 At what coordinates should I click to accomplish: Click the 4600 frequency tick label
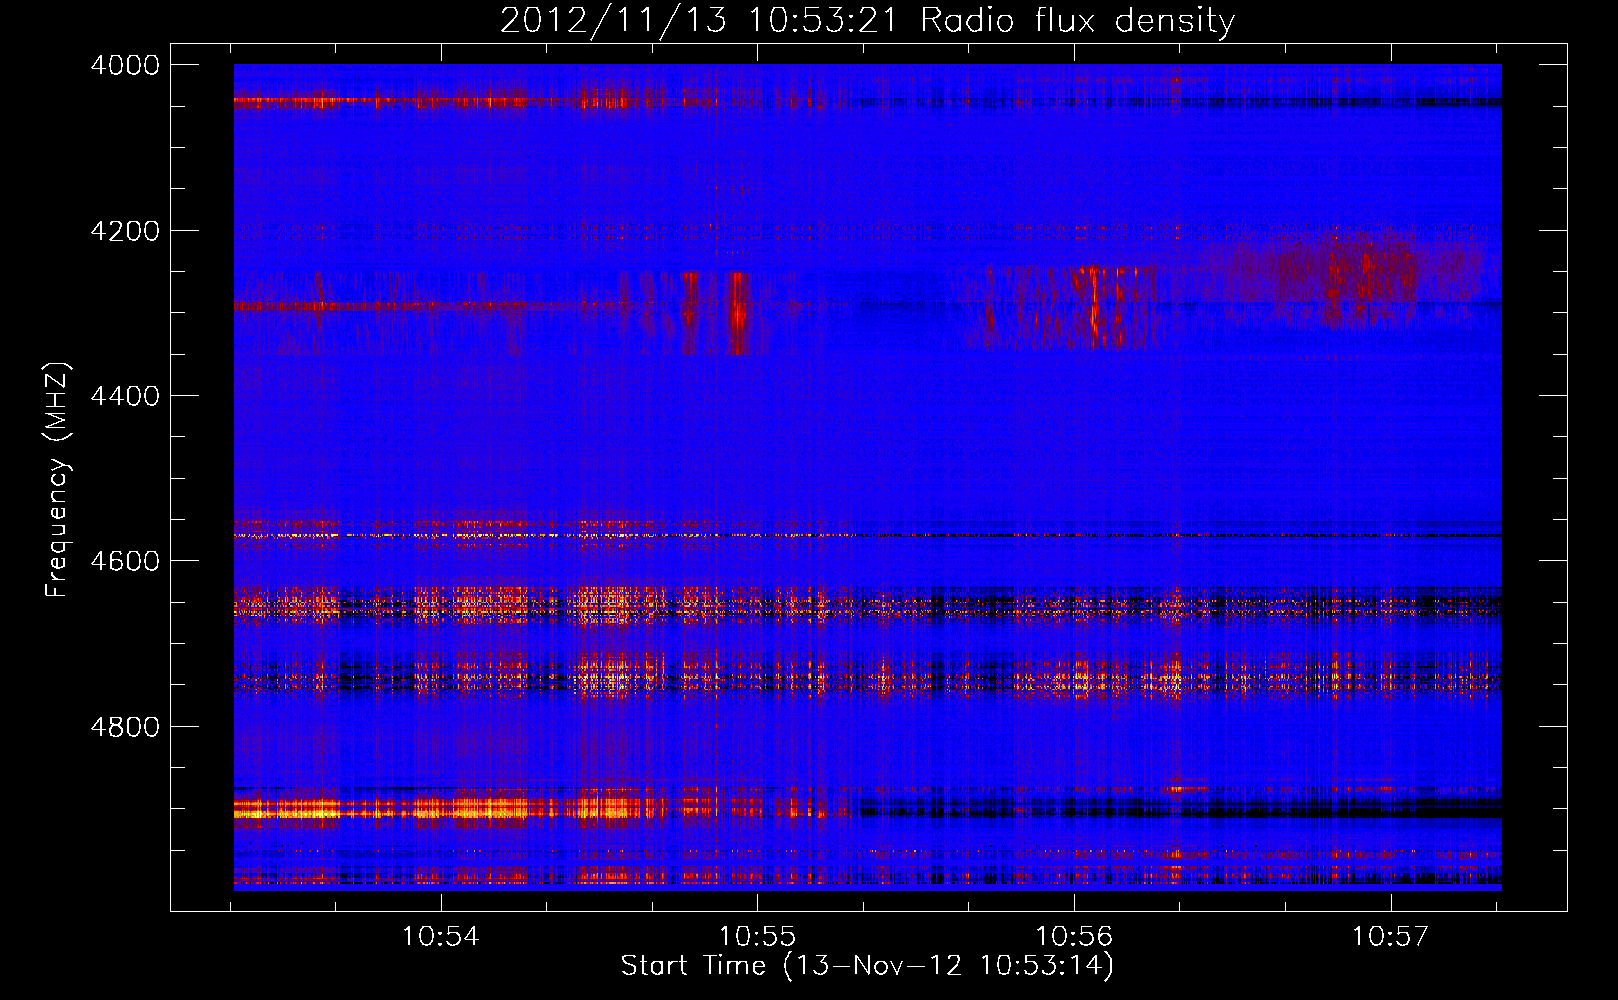point(124,561)
